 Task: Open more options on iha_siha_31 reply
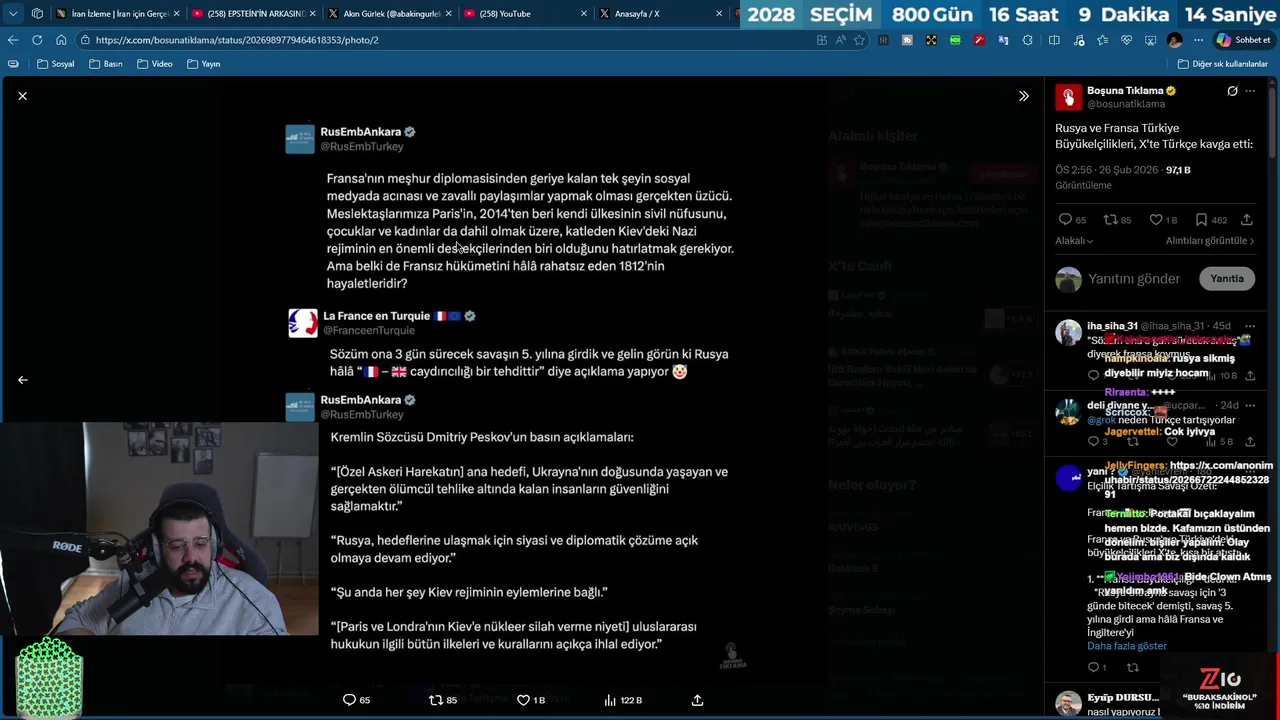point(1250,326)
